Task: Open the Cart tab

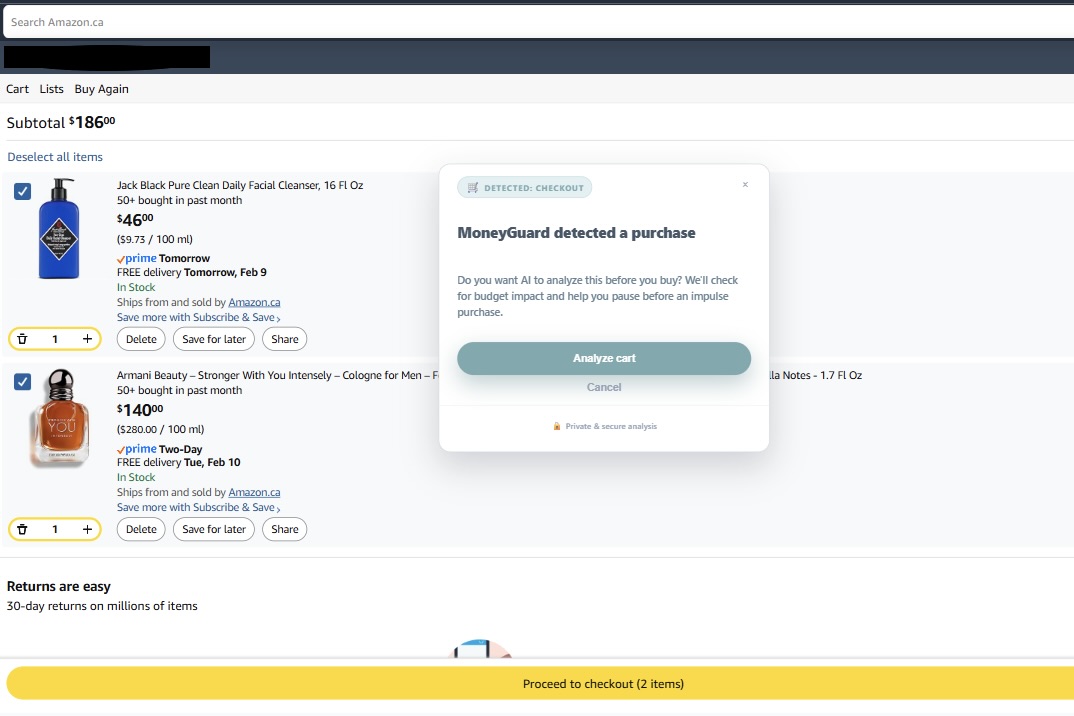Action: click(x=17, y=89)
